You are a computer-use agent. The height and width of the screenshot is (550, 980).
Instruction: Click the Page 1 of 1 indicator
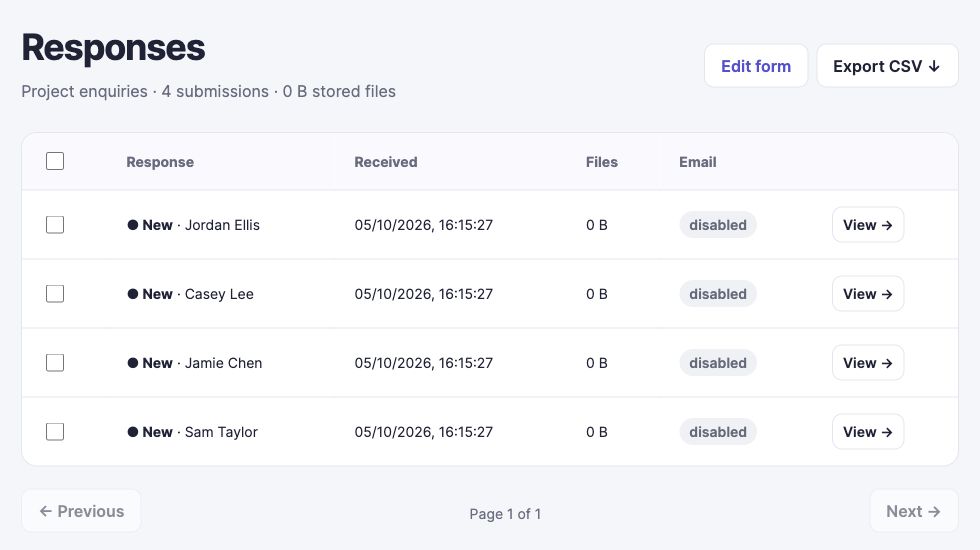pyautogui.click(x=505, y=514)
